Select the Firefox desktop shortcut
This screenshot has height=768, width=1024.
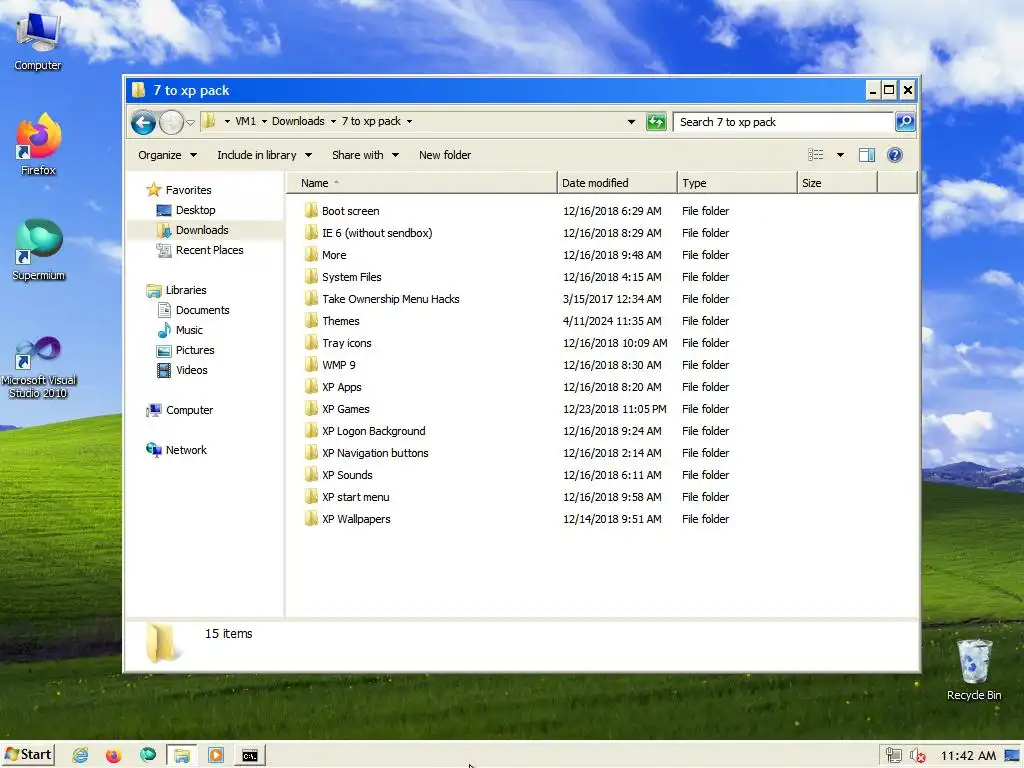[x=38, y=144]
